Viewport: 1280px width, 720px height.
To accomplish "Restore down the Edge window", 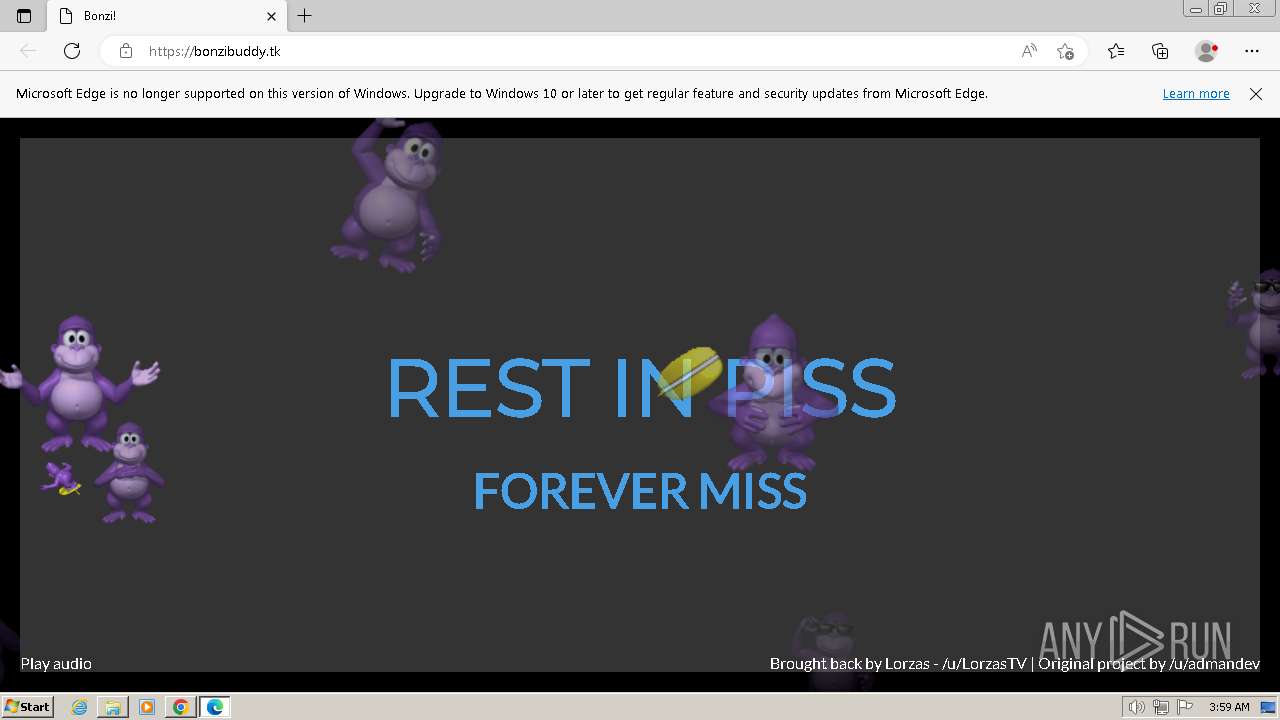I will click(x=1221, y=9).
